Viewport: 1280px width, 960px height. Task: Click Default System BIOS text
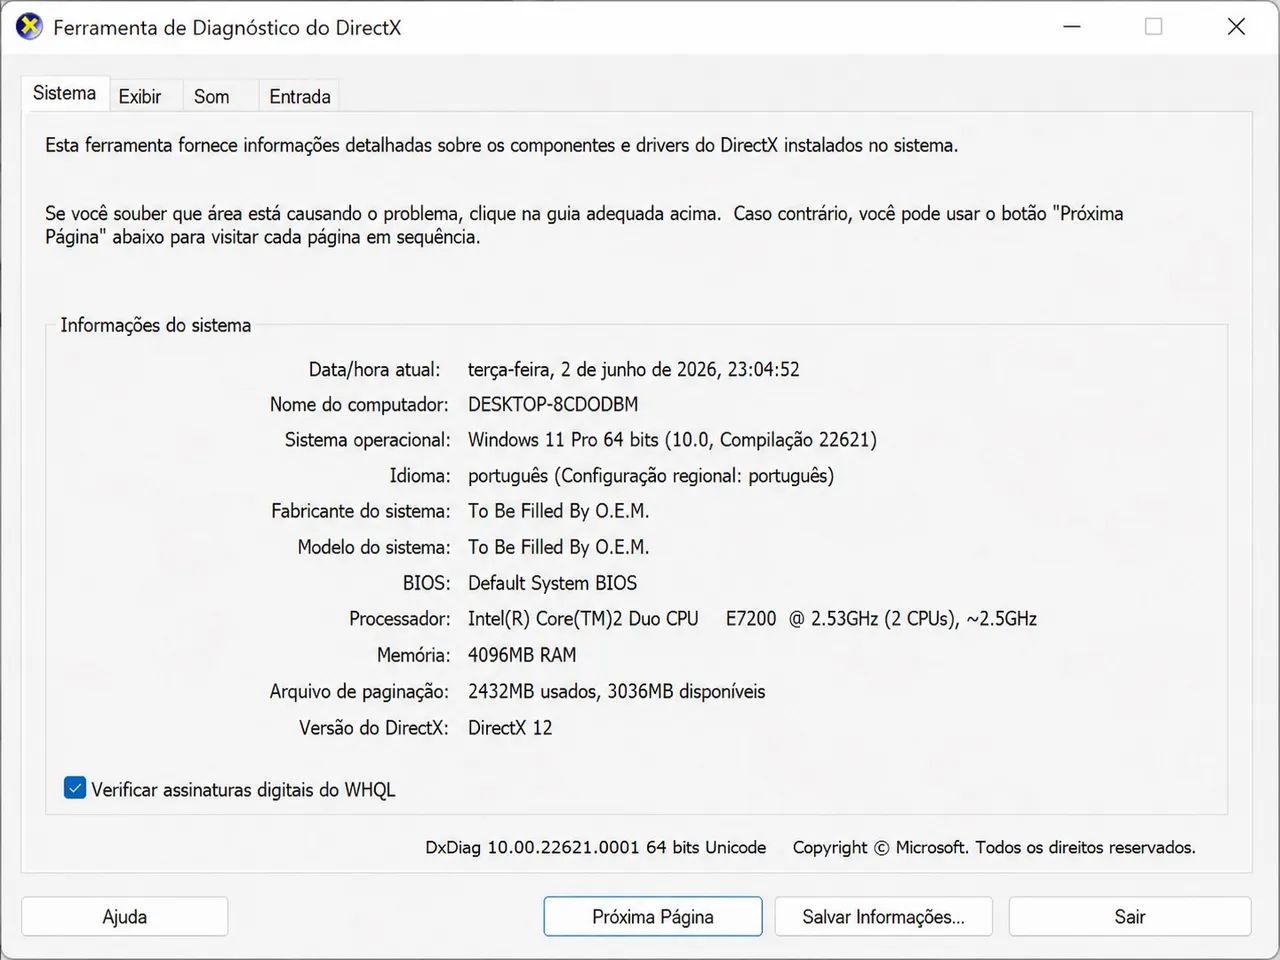point(552,583)
